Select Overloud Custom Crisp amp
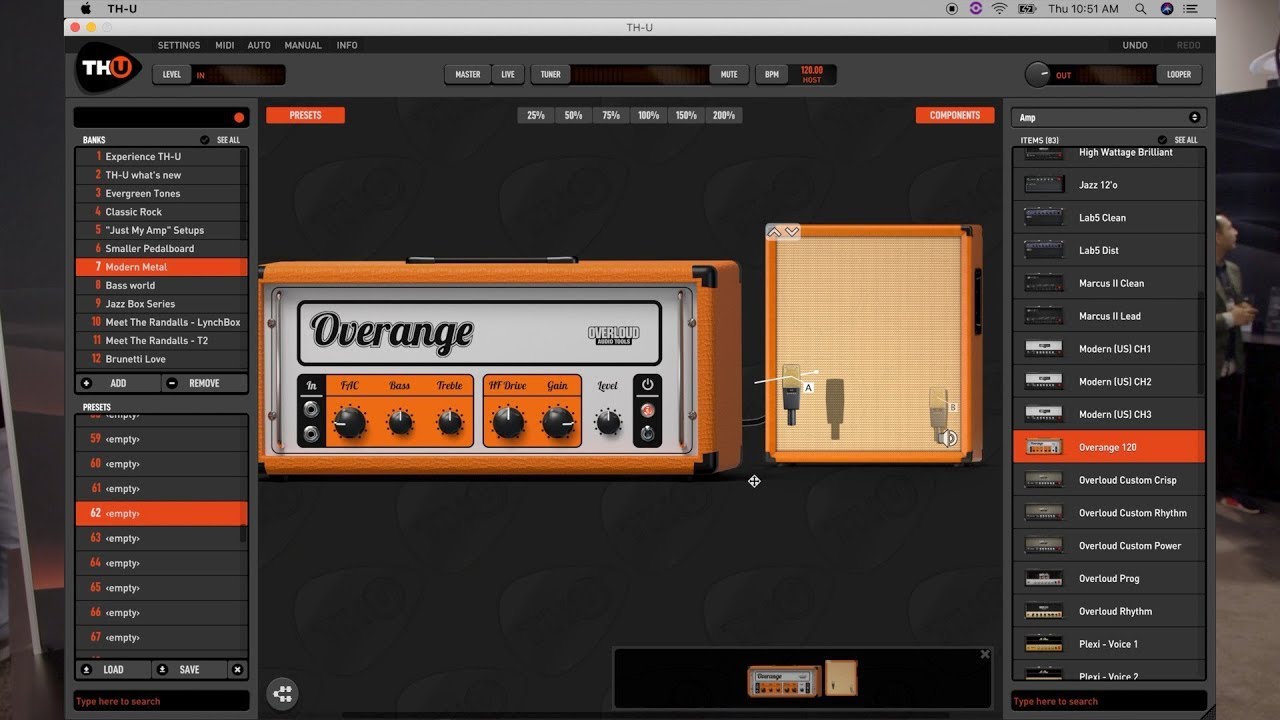Screen dimensions: 1280x720 pos(1109,480)
